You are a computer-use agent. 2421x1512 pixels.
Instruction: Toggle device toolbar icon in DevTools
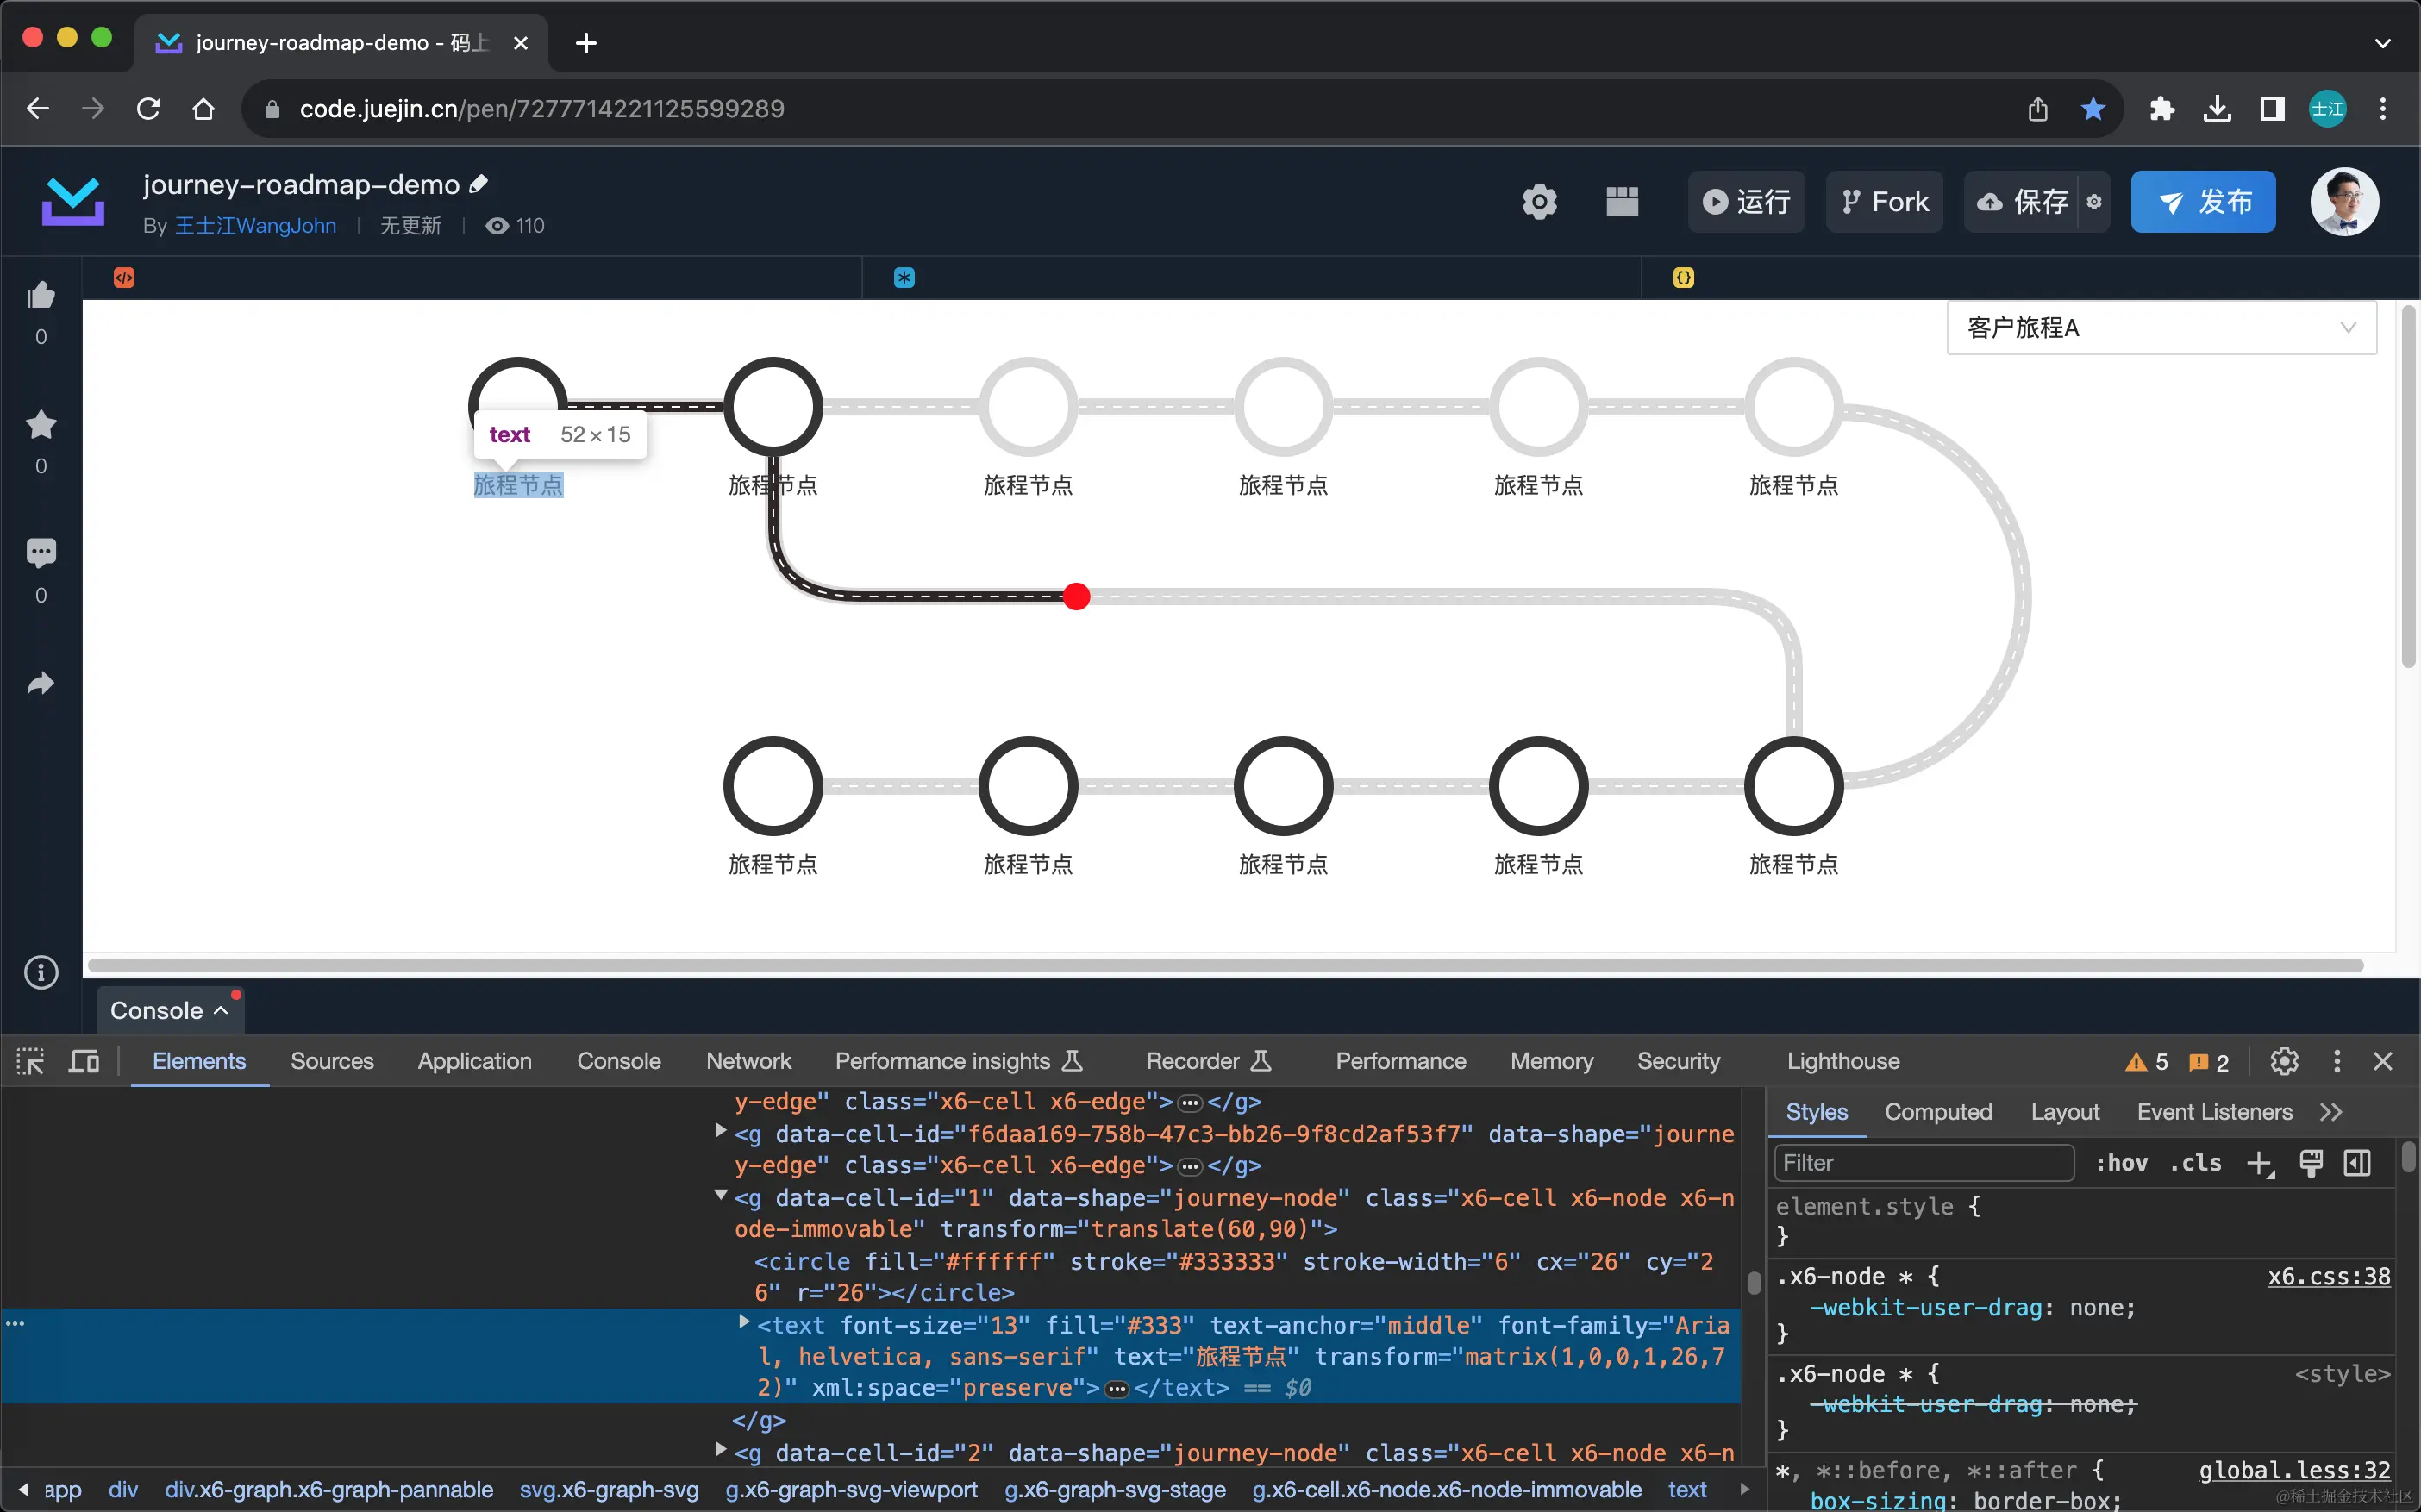click(84, 1061)
